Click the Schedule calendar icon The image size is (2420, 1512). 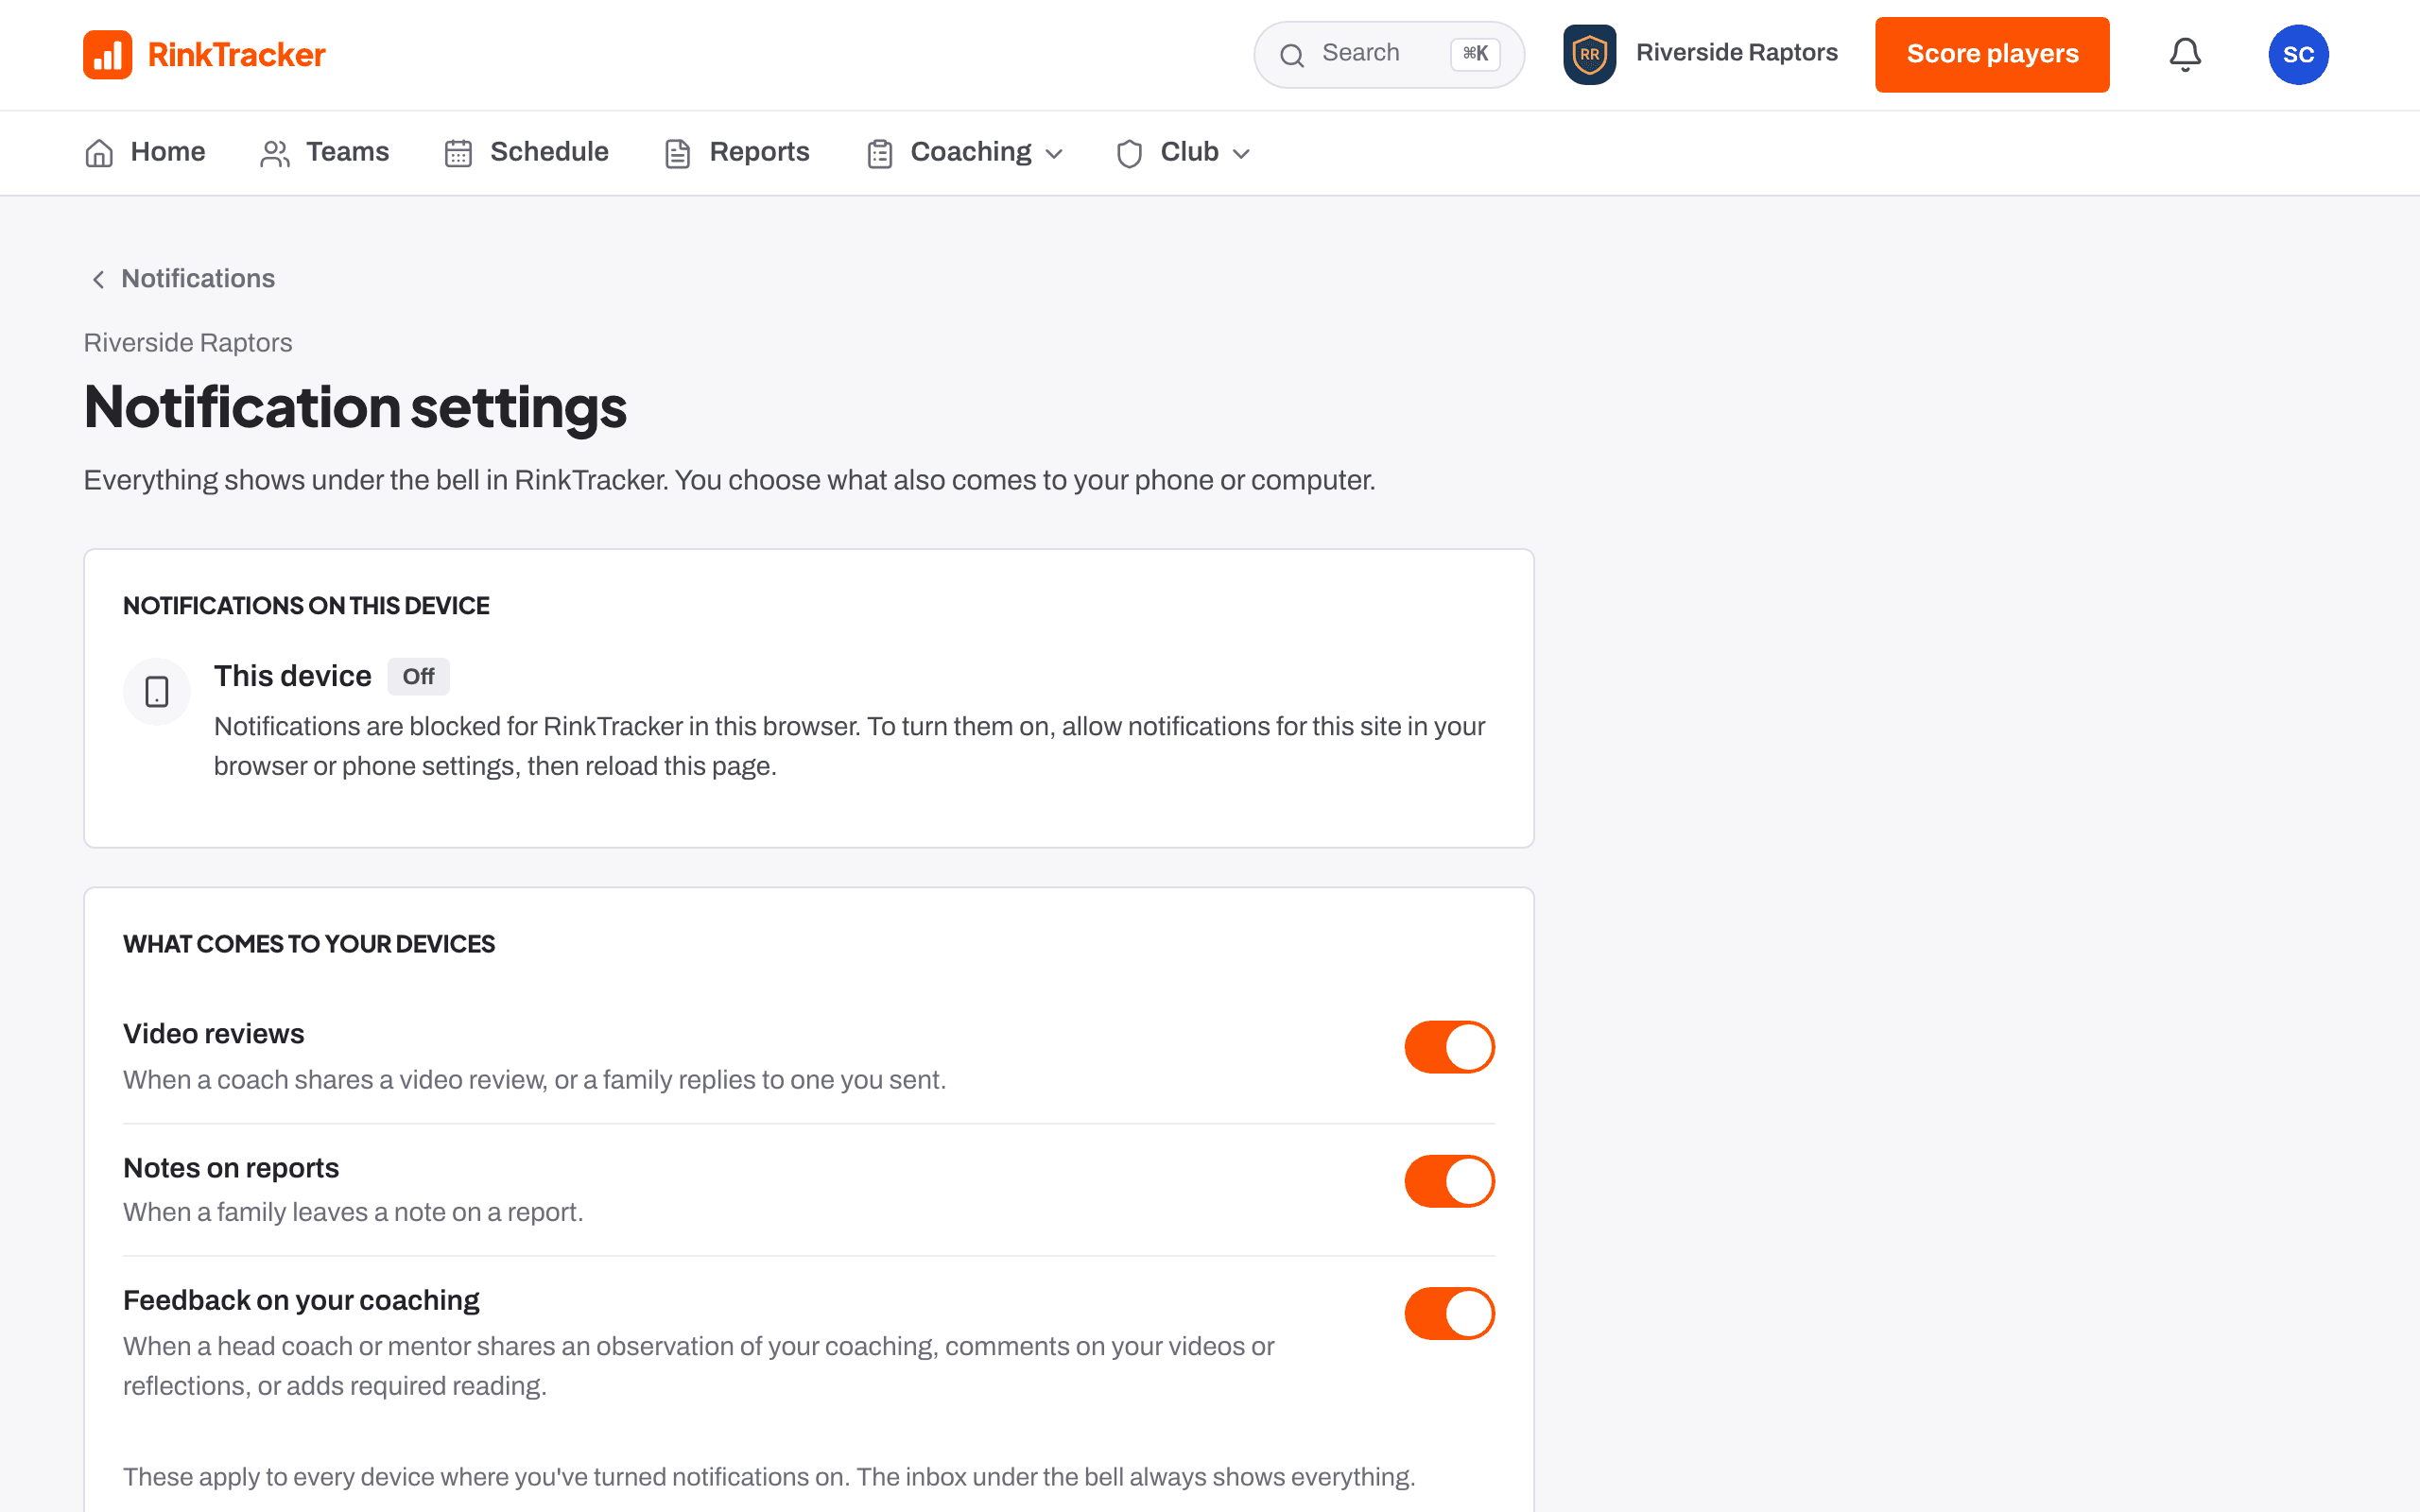point(458,153)
